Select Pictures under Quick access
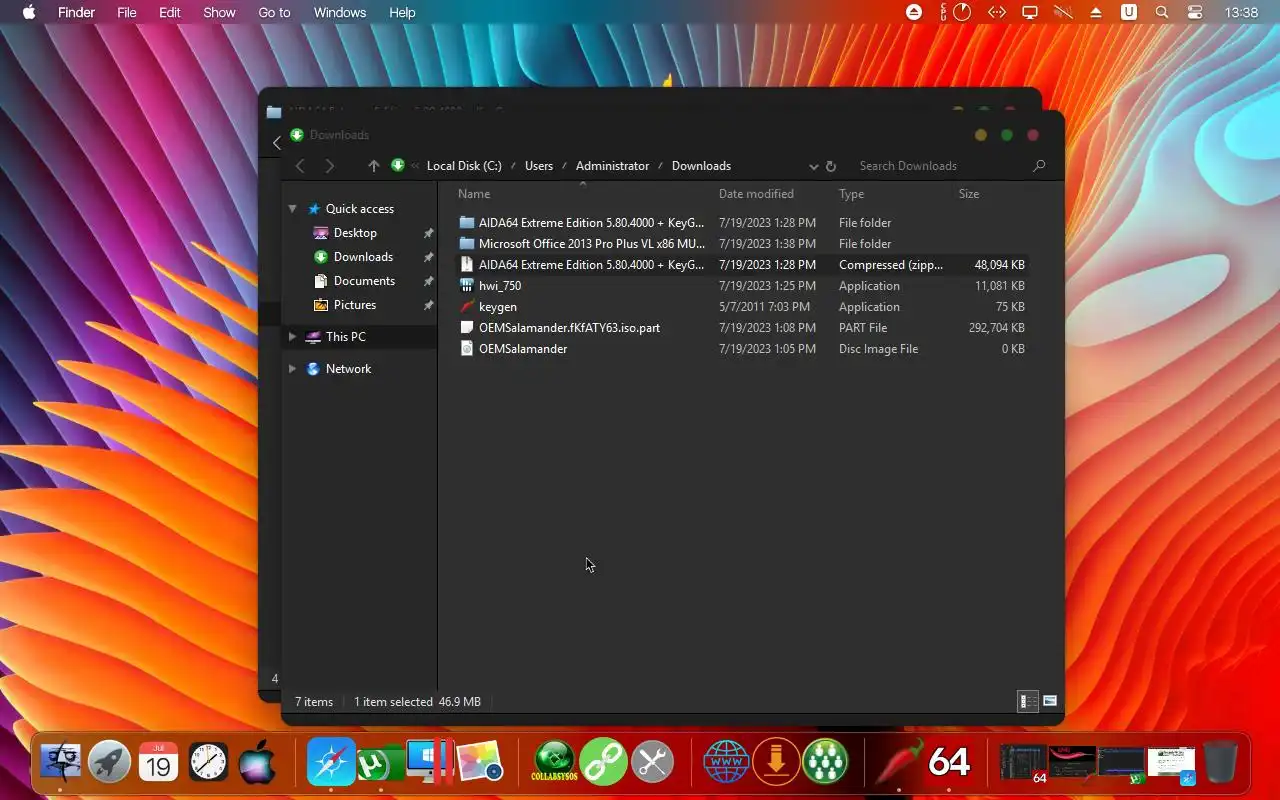Image resolution: width=1280 pixels, height=800 pixels. [355, 305]
